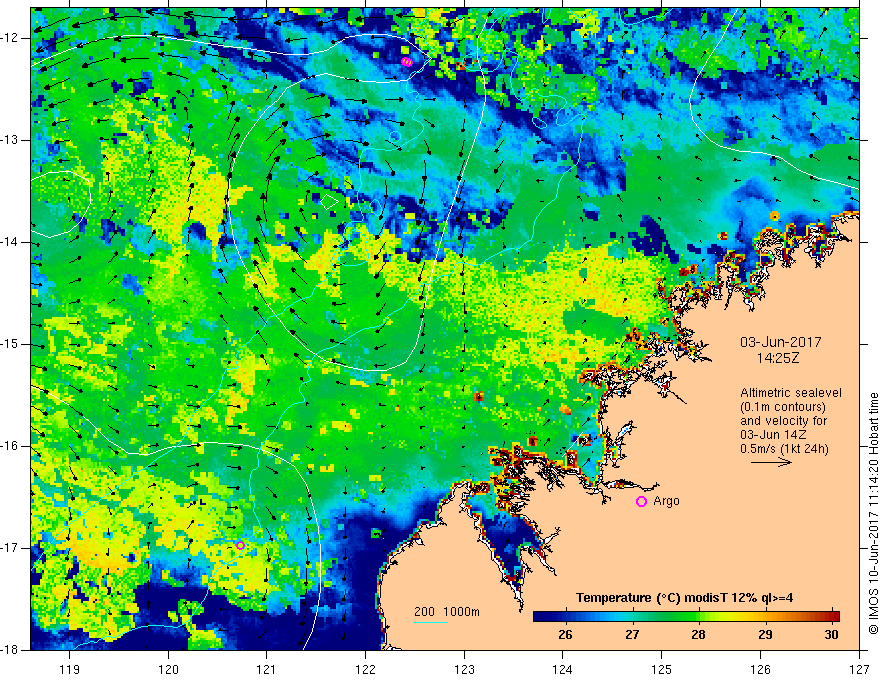The height and width of the screenshot is (680, 880).
Task: Click the "(0.1m contours)" text
Action: click(x=783, y=407)
